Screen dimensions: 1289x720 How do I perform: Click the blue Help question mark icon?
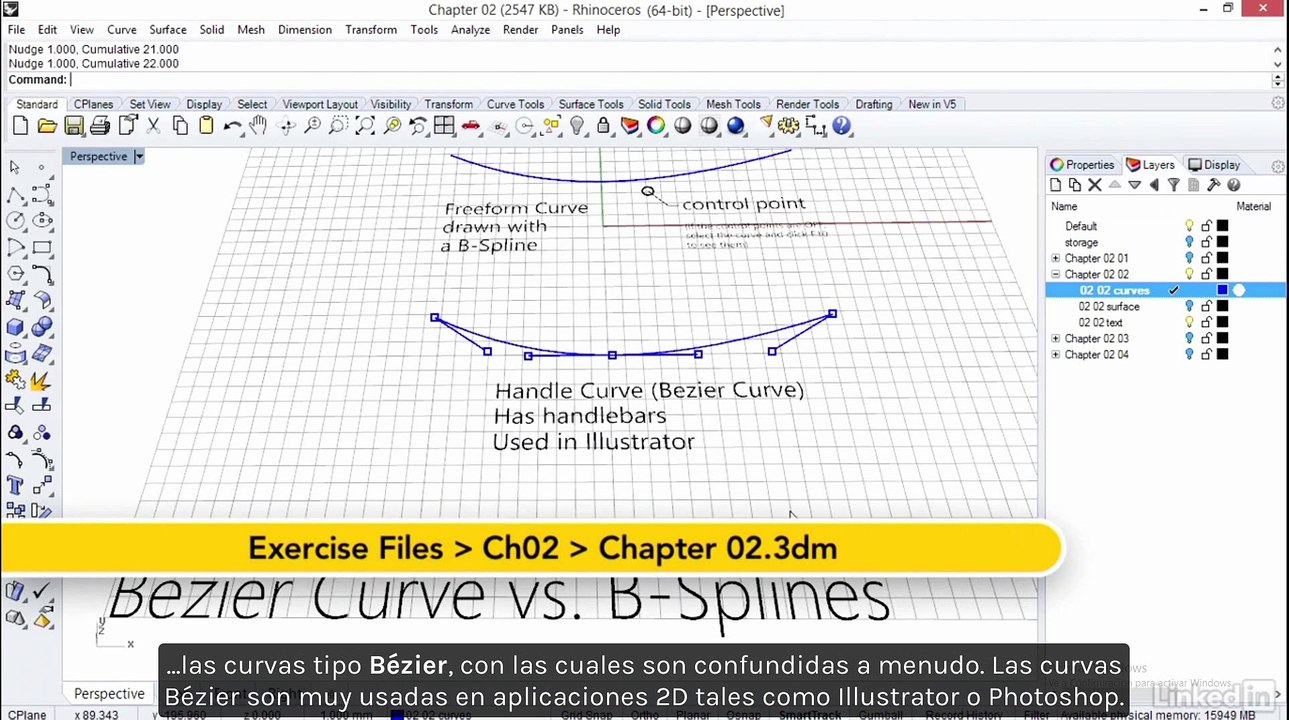(x=842, y=126)
